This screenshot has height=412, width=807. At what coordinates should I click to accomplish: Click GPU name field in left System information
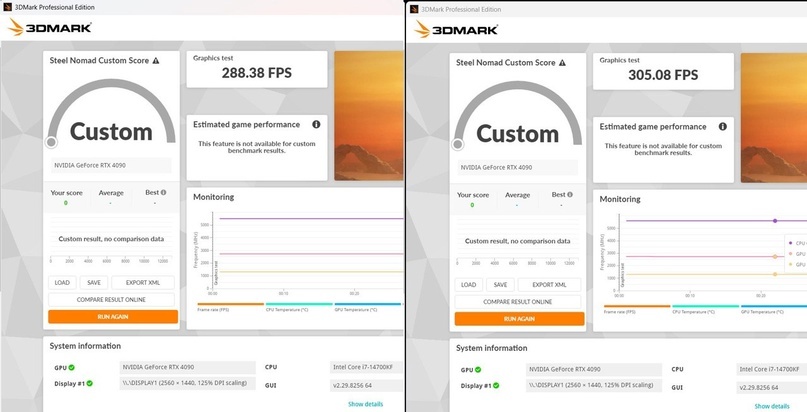(187, 367)
